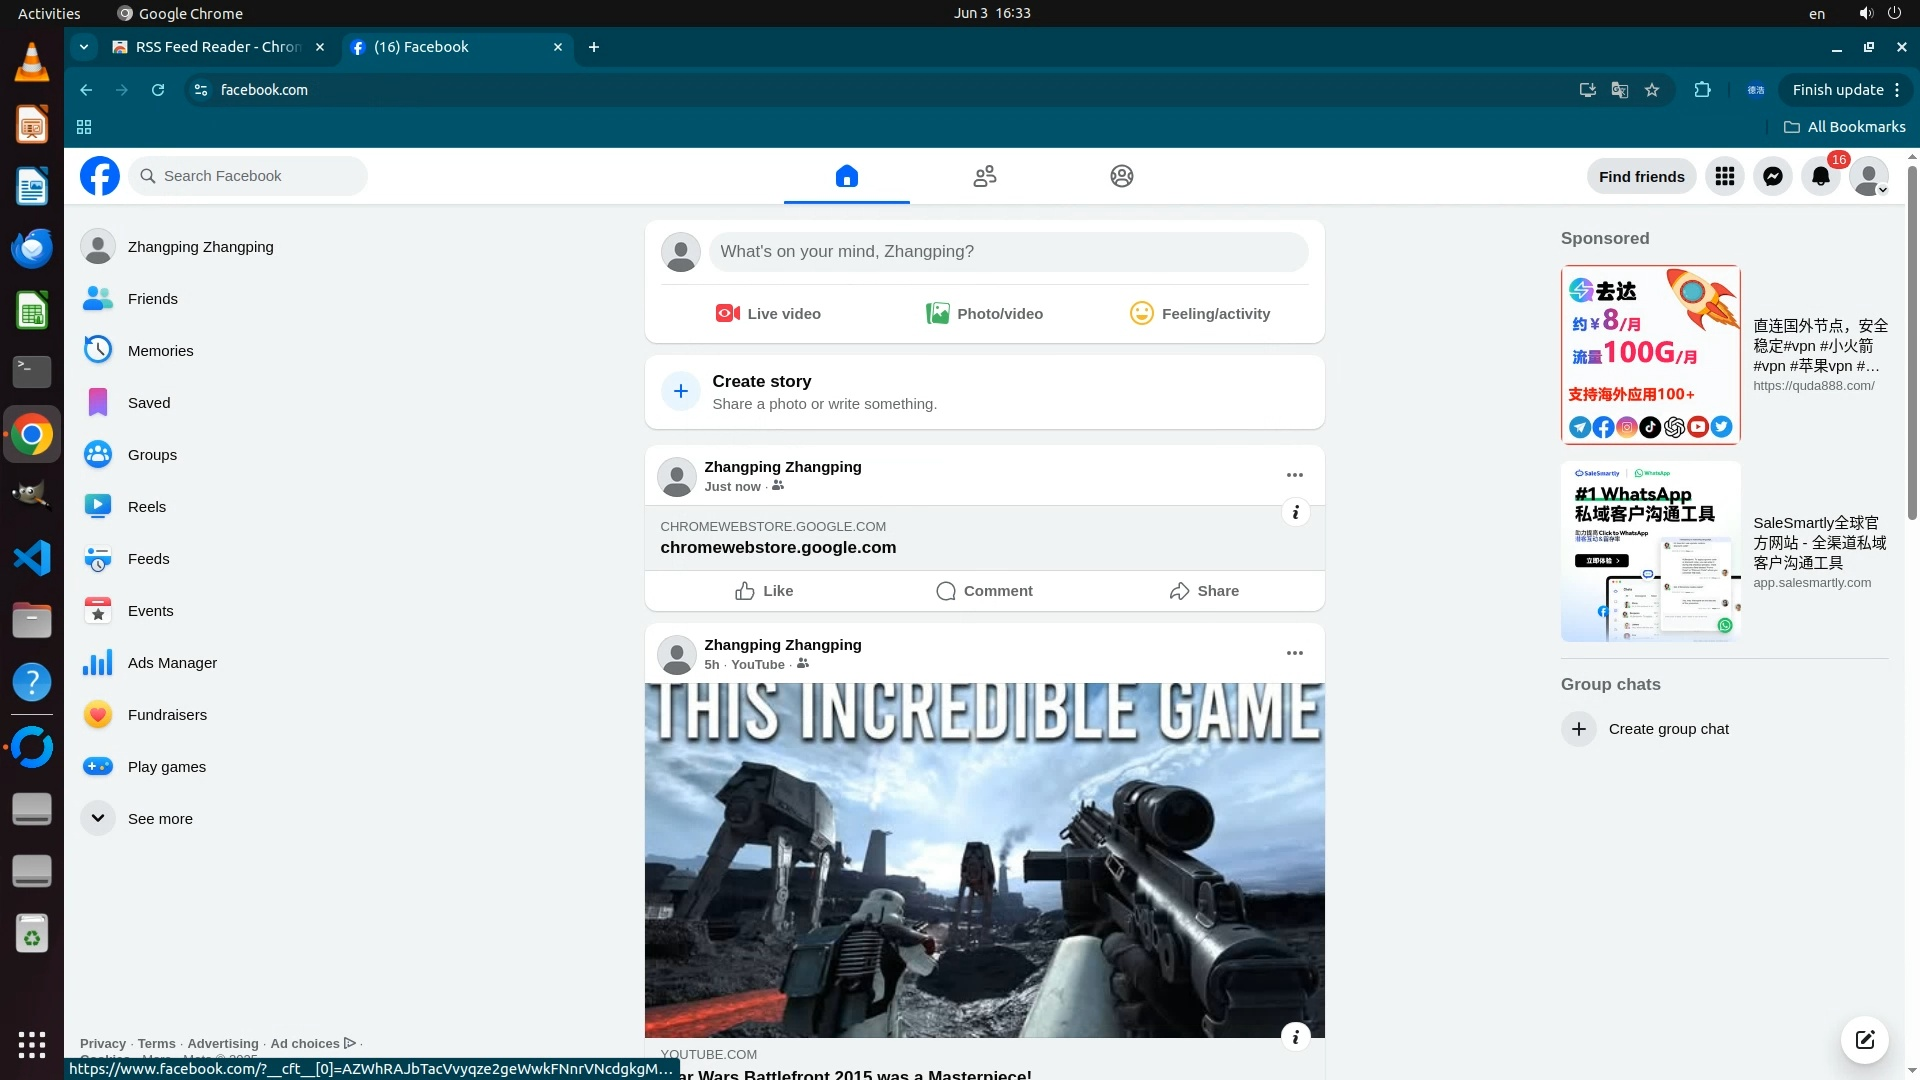Click the Friends icon in top navigation
Image resolution: width=1920 pixels, height=1080 pixels.
pyautogui.click(x=985, y=177)
